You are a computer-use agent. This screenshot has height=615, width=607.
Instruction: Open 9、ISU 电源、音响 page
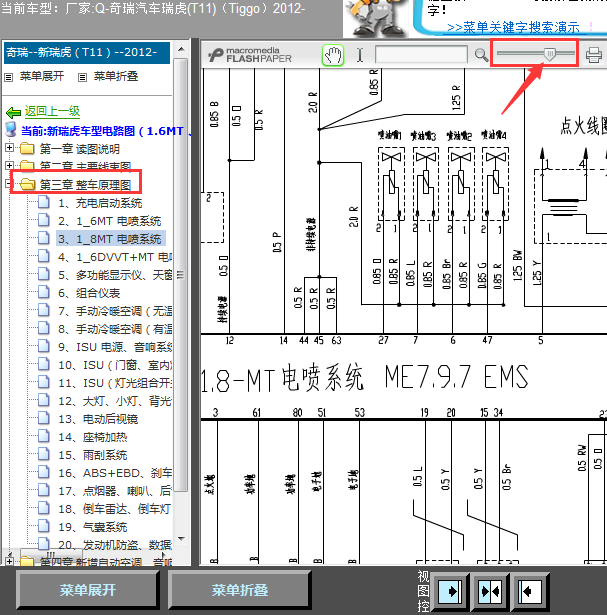[115, 347]
